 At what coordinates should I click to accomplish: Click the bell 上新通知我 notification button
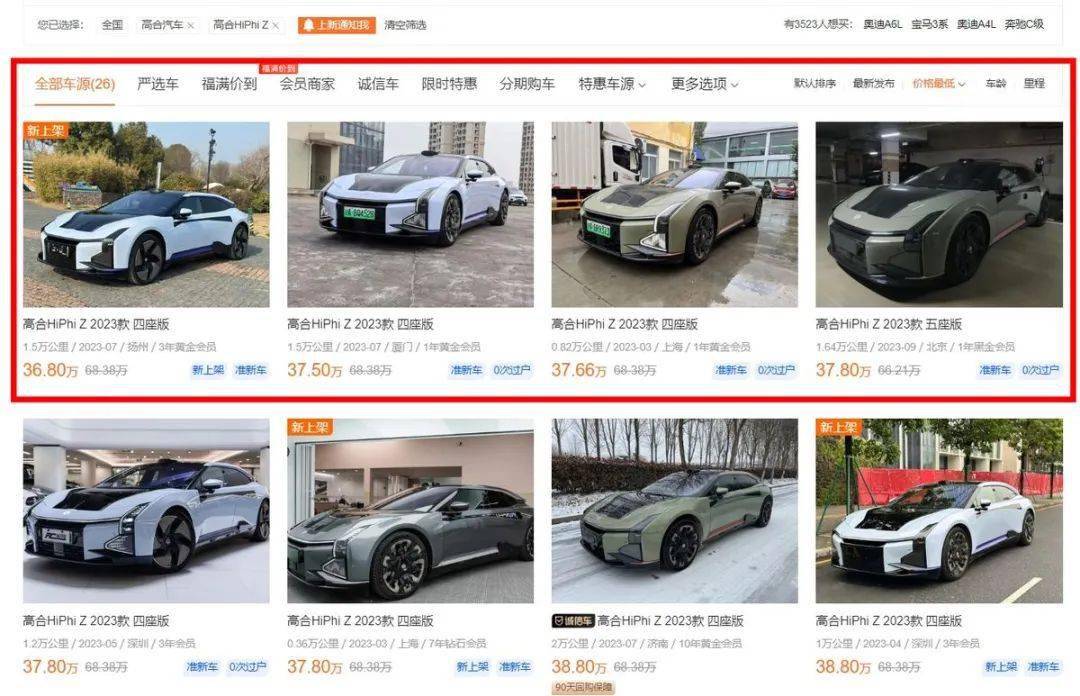coord(337,25)
